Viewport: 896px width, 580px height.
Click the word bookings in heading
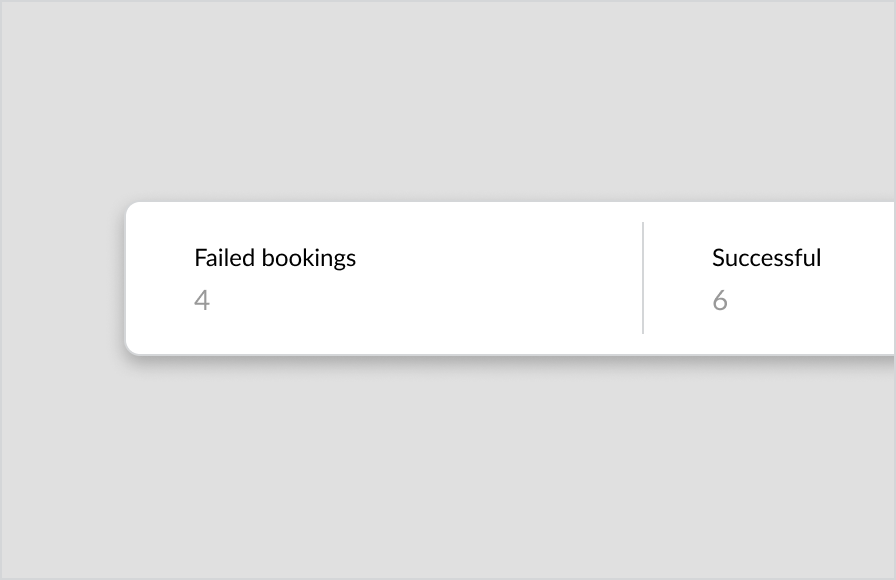point(309,258)
